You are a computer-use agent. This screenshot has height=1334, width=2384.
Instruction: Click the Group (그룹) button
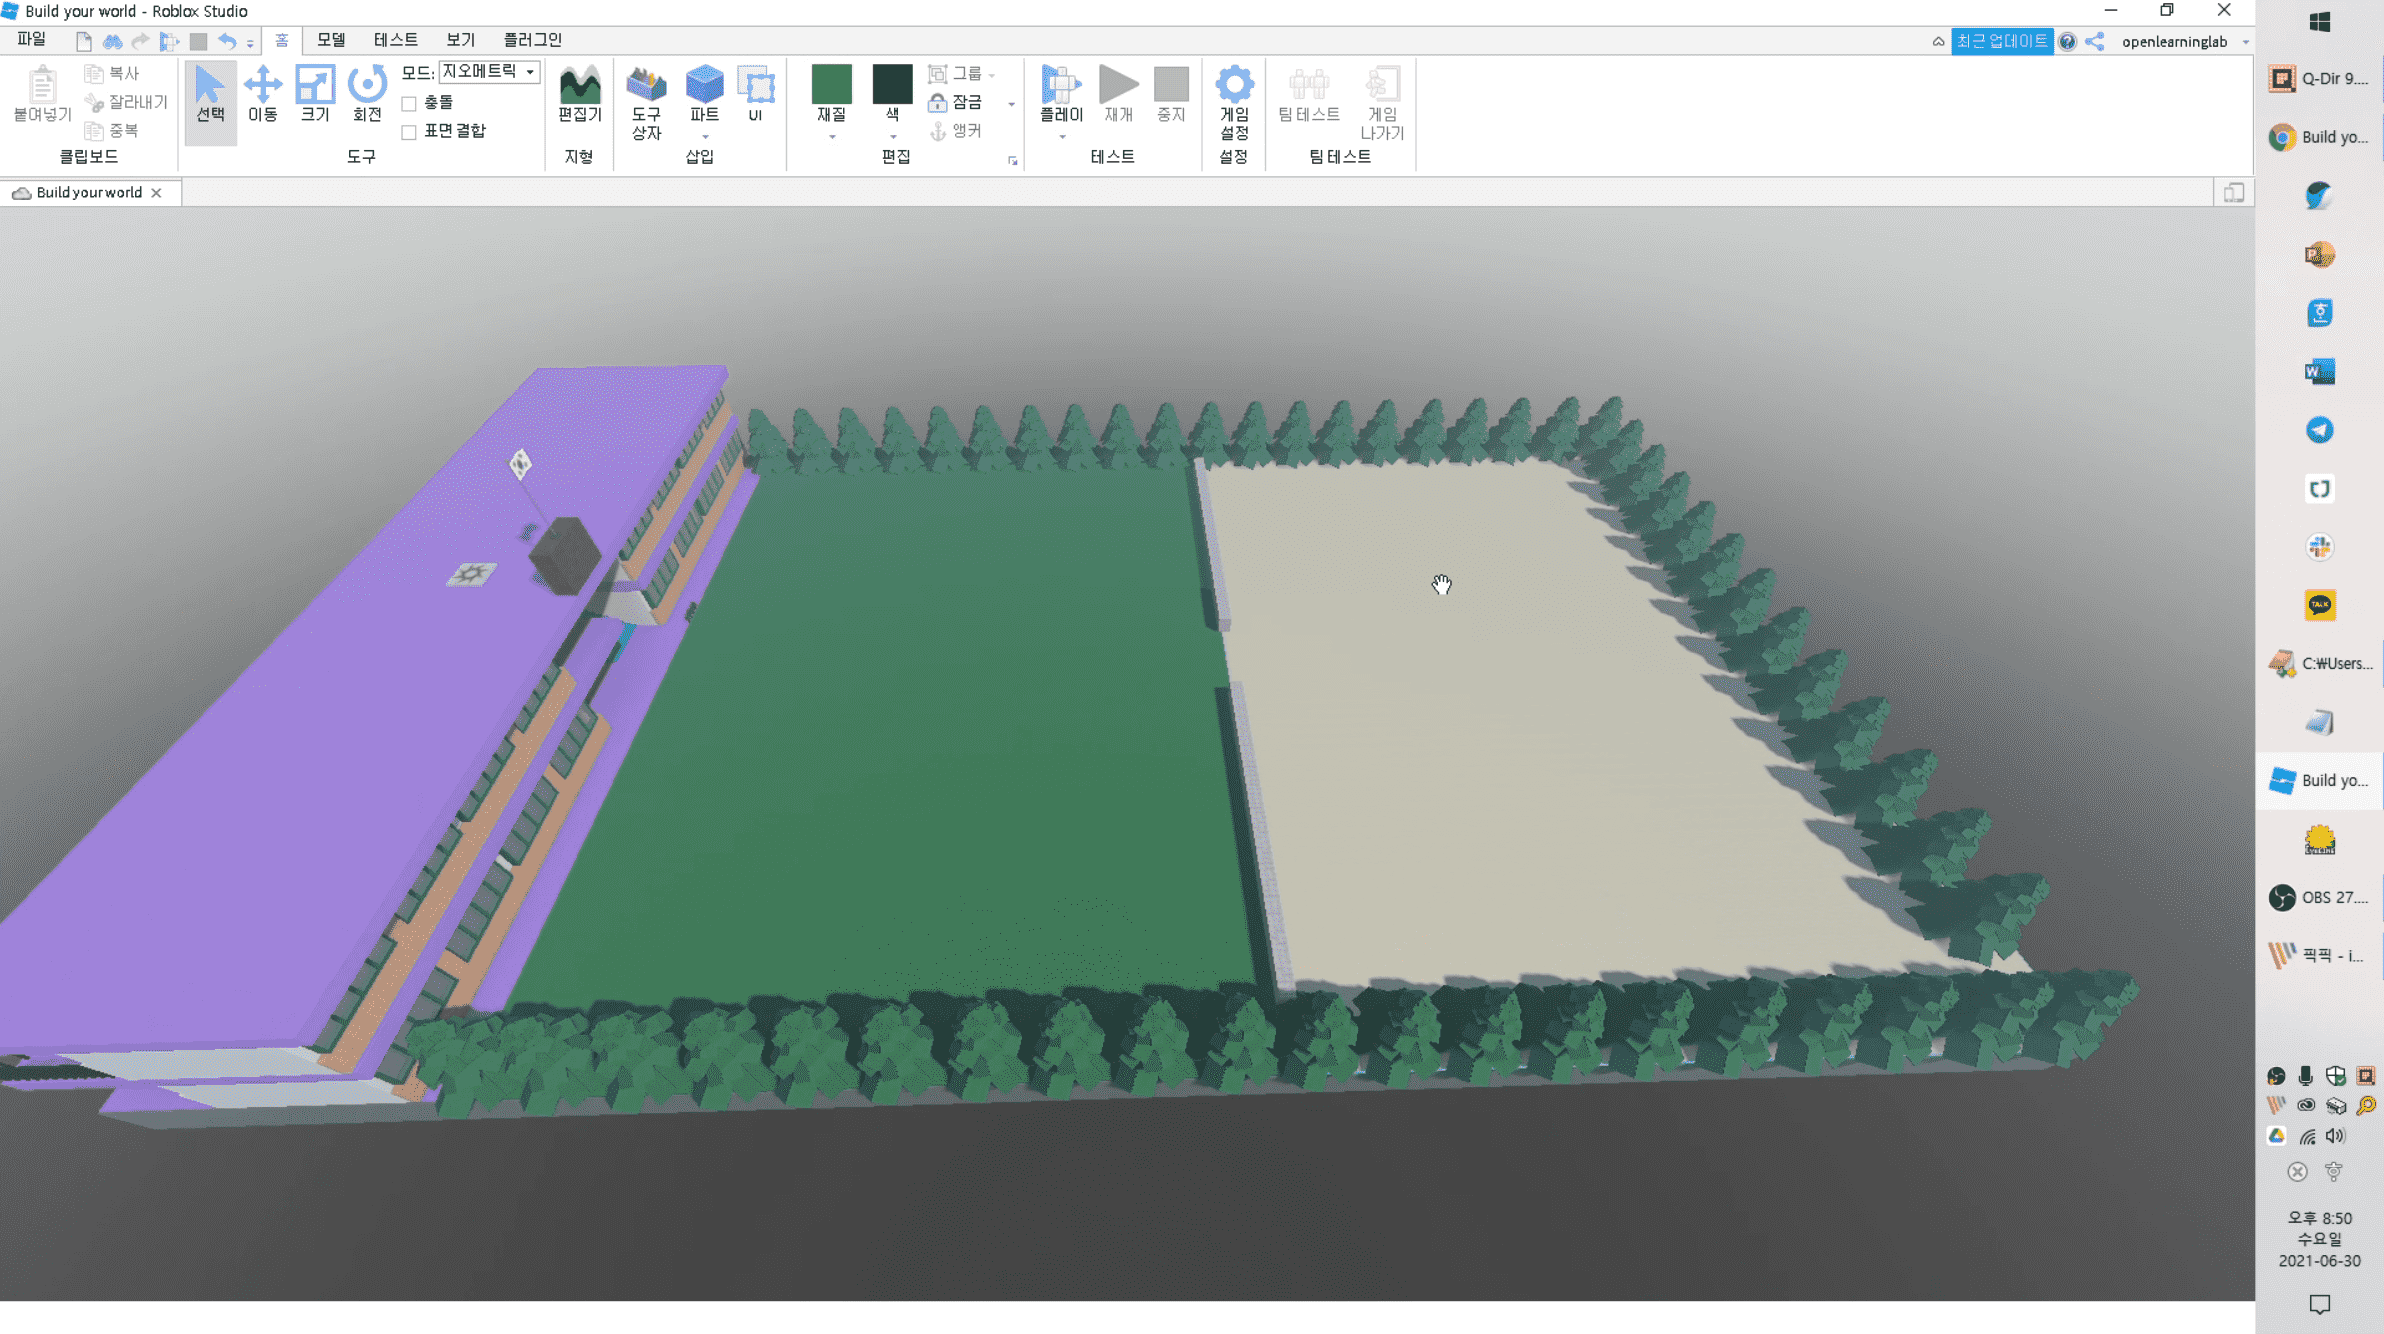[x=955, y=74]
